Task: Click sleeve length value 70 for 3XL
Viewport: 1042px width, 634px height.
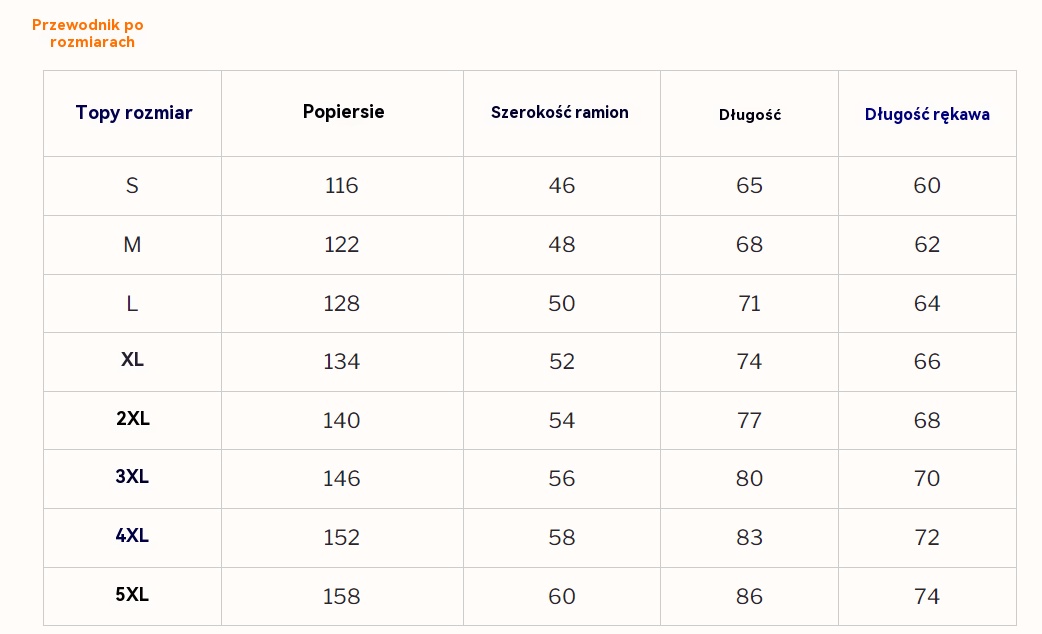Action: coord(927,479)
